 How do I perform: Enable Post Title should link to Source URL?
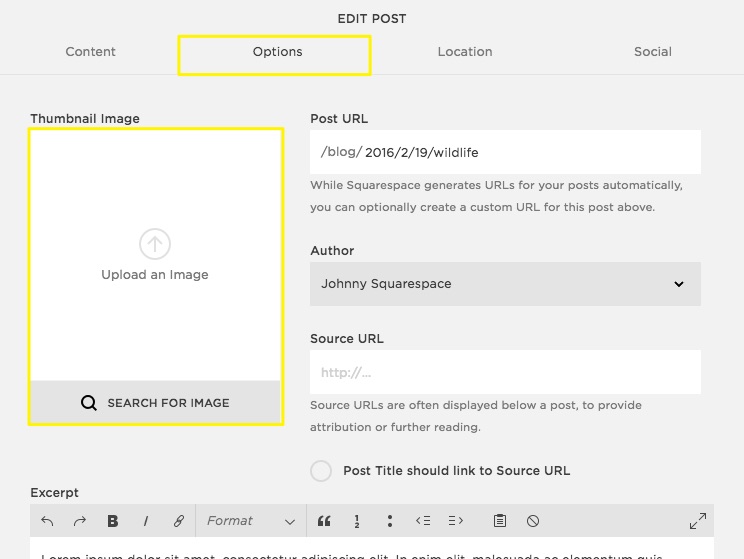[321, 471]
